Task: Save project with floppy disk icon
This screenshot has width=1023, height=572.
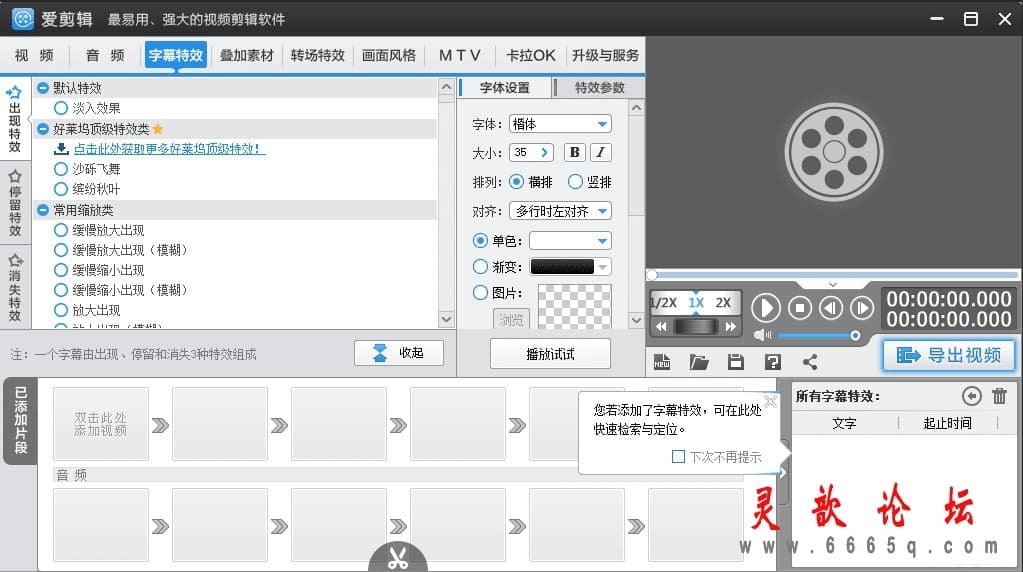Action: click(x=736, y=362)
